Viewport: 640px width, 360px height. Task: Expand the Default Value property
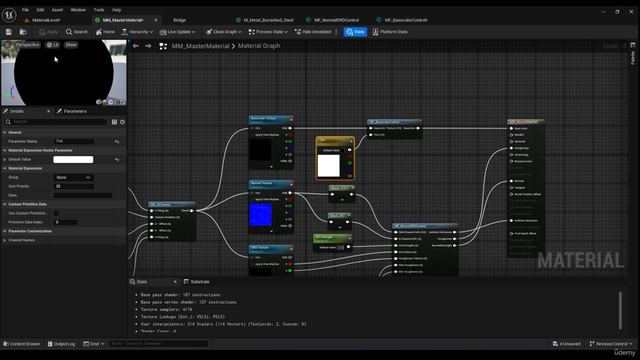(5, 159)
